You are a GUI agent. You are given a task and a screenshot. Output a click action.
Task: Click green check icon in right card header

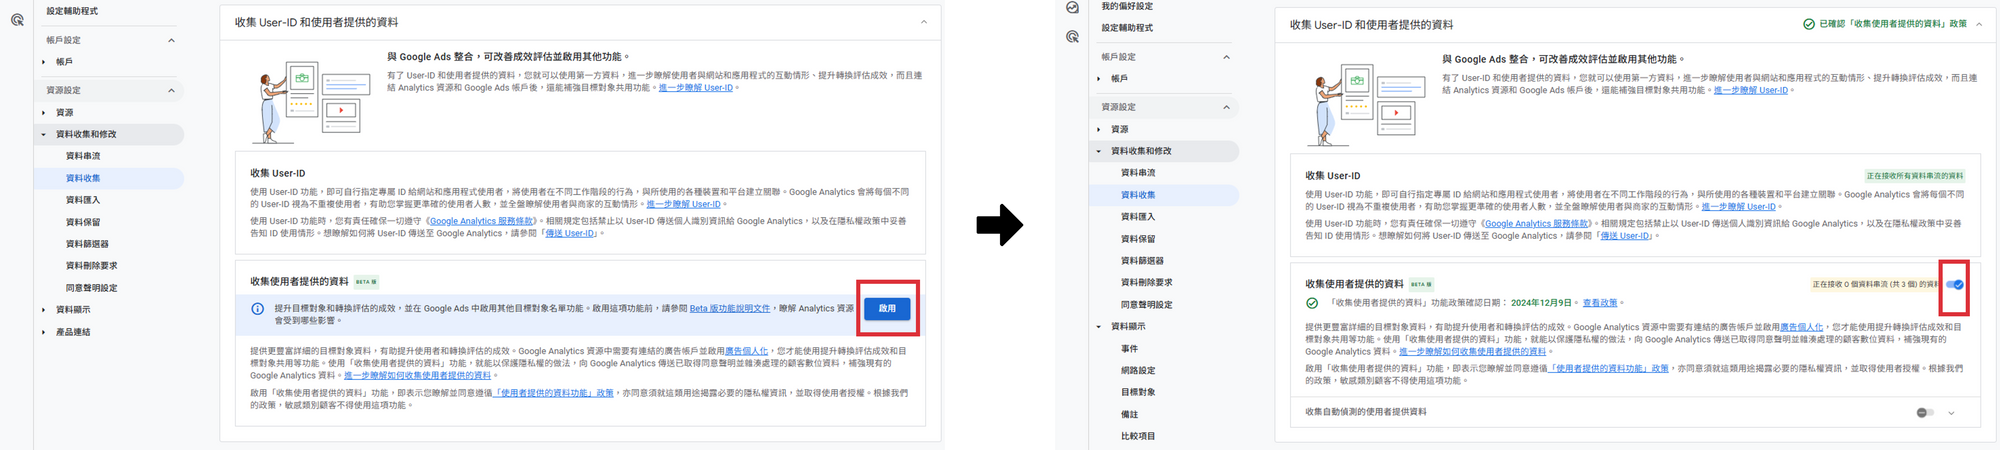coord(1809,24)
